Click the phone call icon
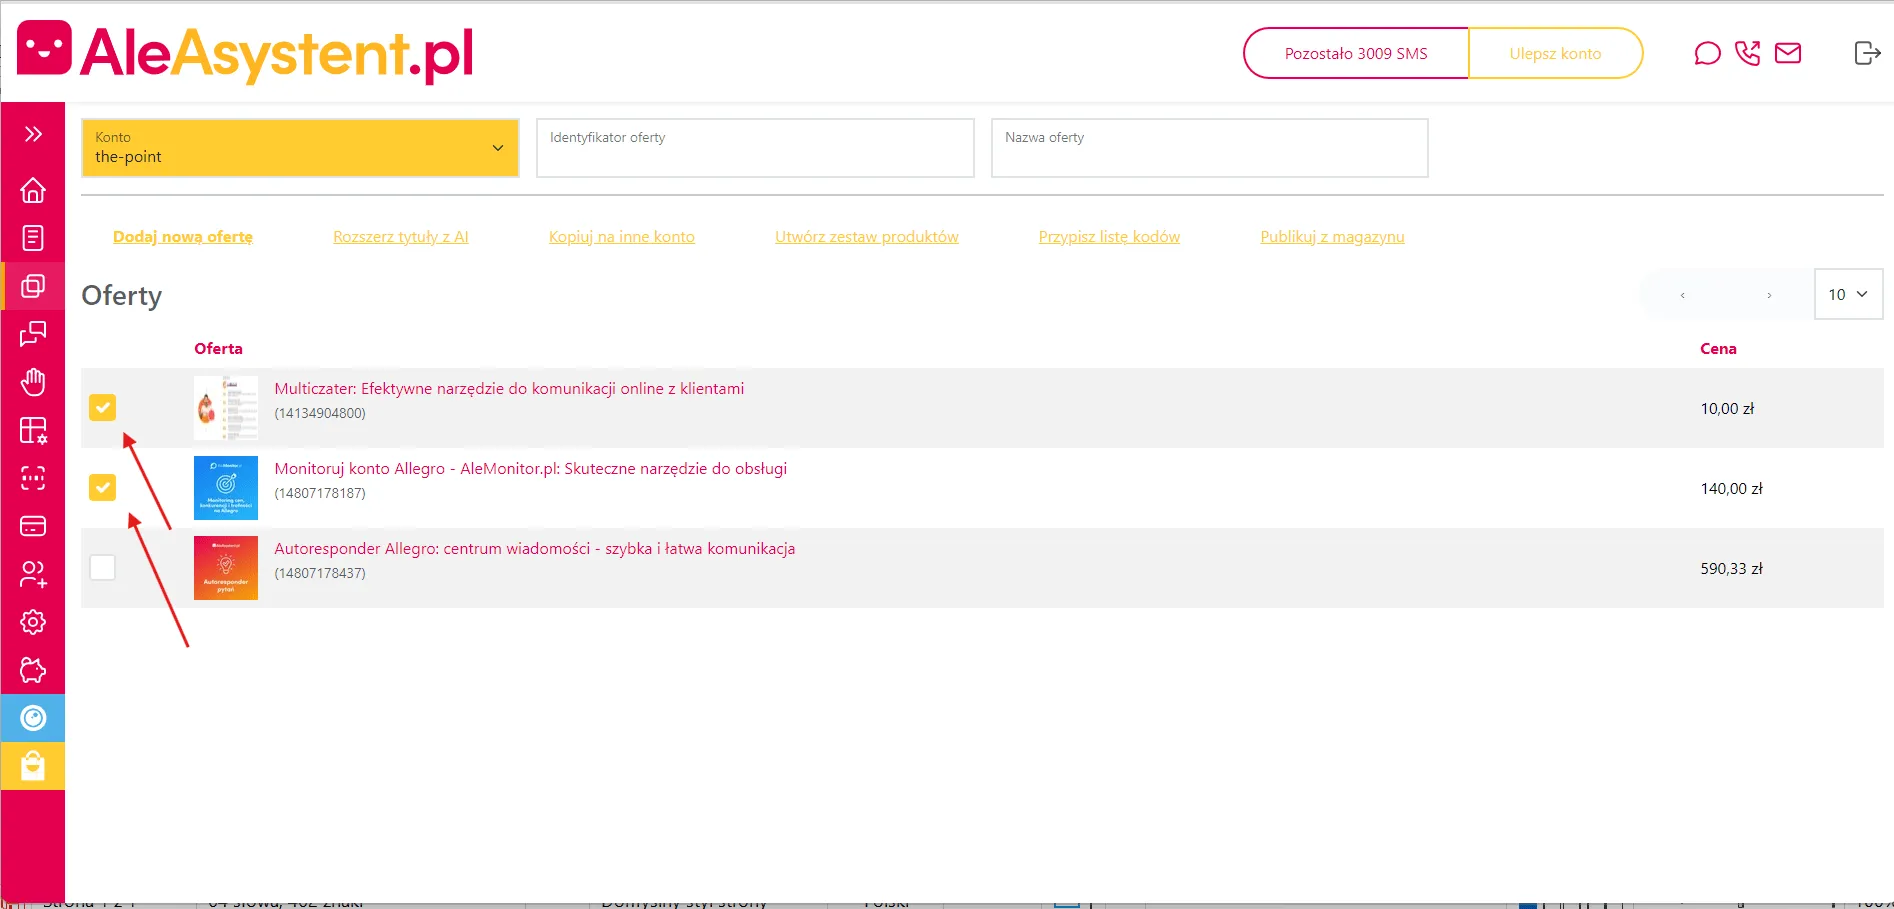Screen dimensions: 1894x909 [x=1747, y=53]
